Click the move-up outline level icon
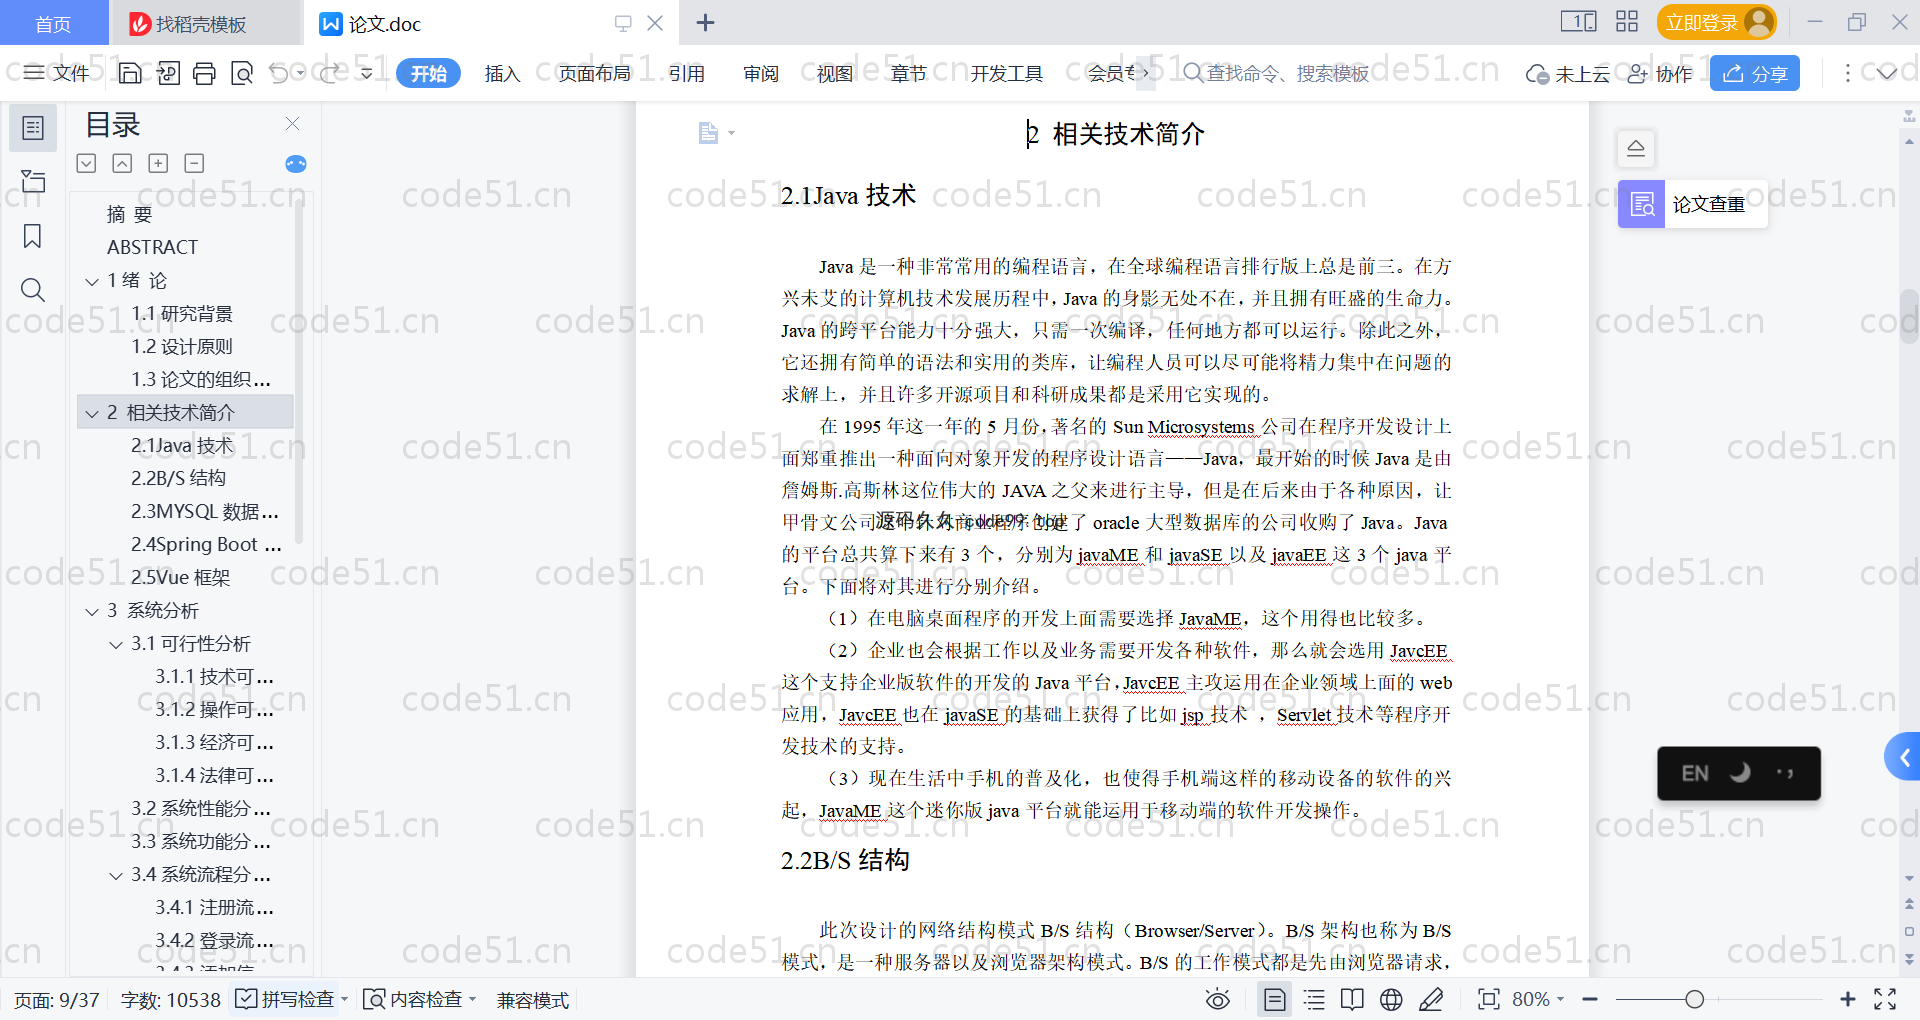Screen dimensions: 1920x1020 [x=122, y=163]
